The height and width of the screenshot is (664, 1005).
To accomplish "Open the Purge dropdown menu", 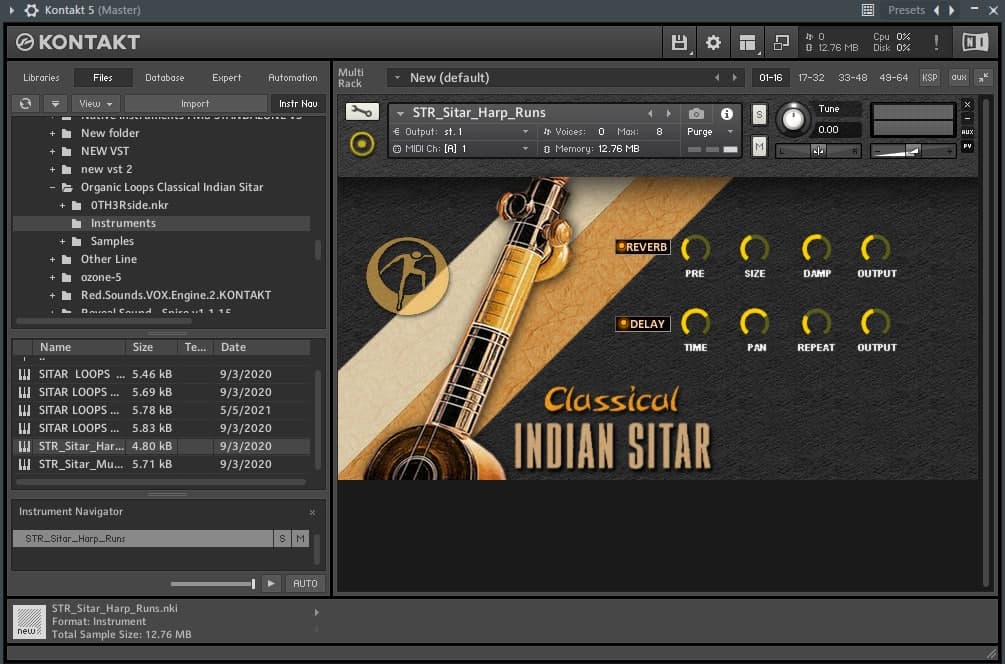I will pos(709,131).
